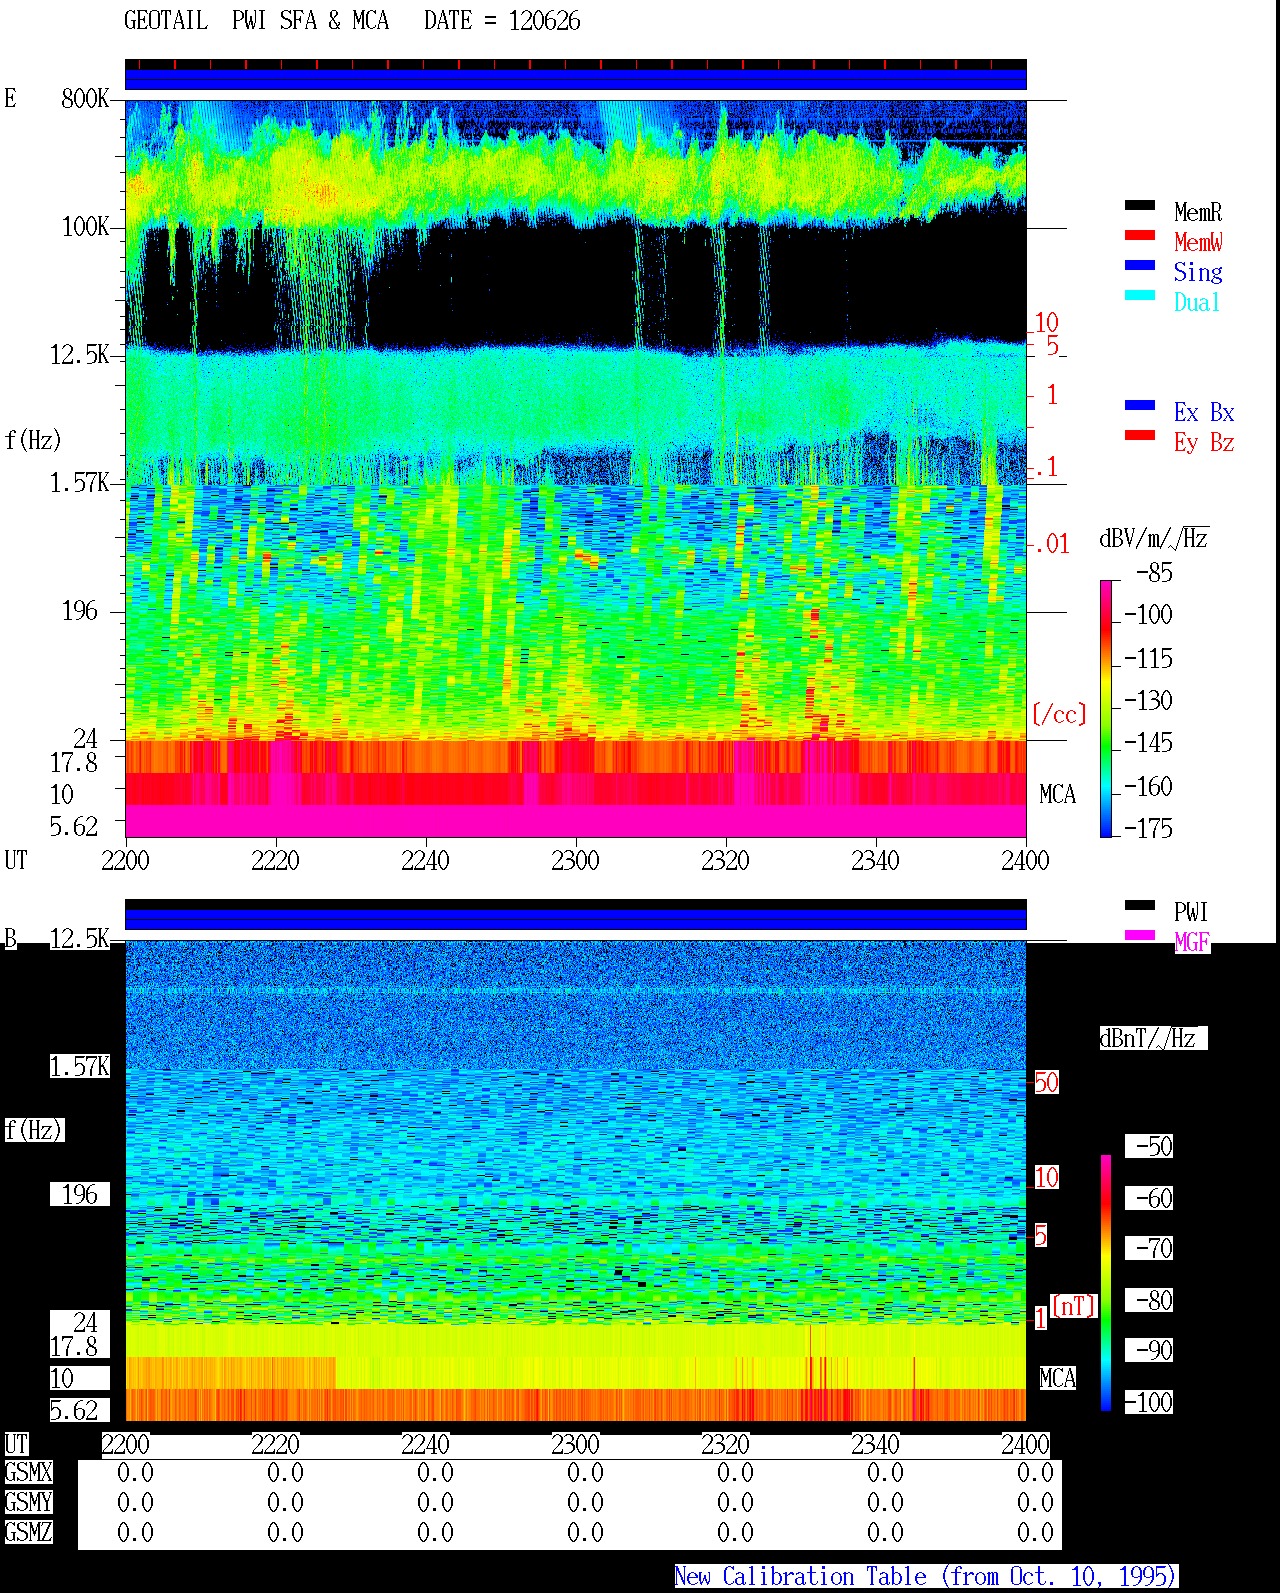This screenshot has width=1280, height=1593.
Task: Click the blue Sing legend swatch
Action: pyautogui.click(x=1140, y=265)
